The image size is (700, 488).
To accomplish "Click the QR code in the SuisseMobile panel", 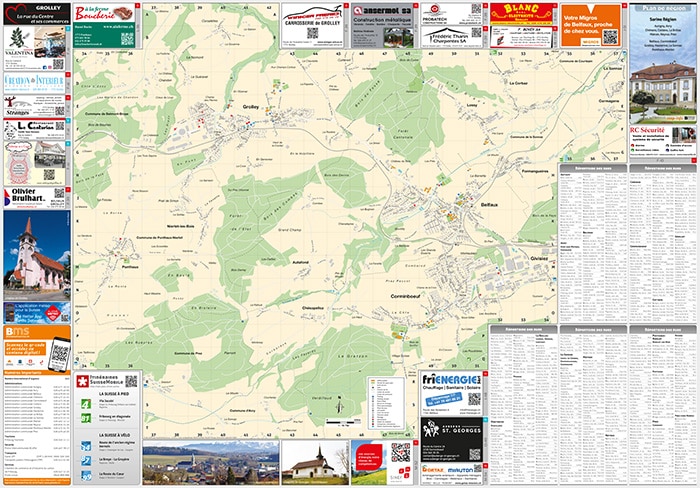I will [x=131, y=381].
